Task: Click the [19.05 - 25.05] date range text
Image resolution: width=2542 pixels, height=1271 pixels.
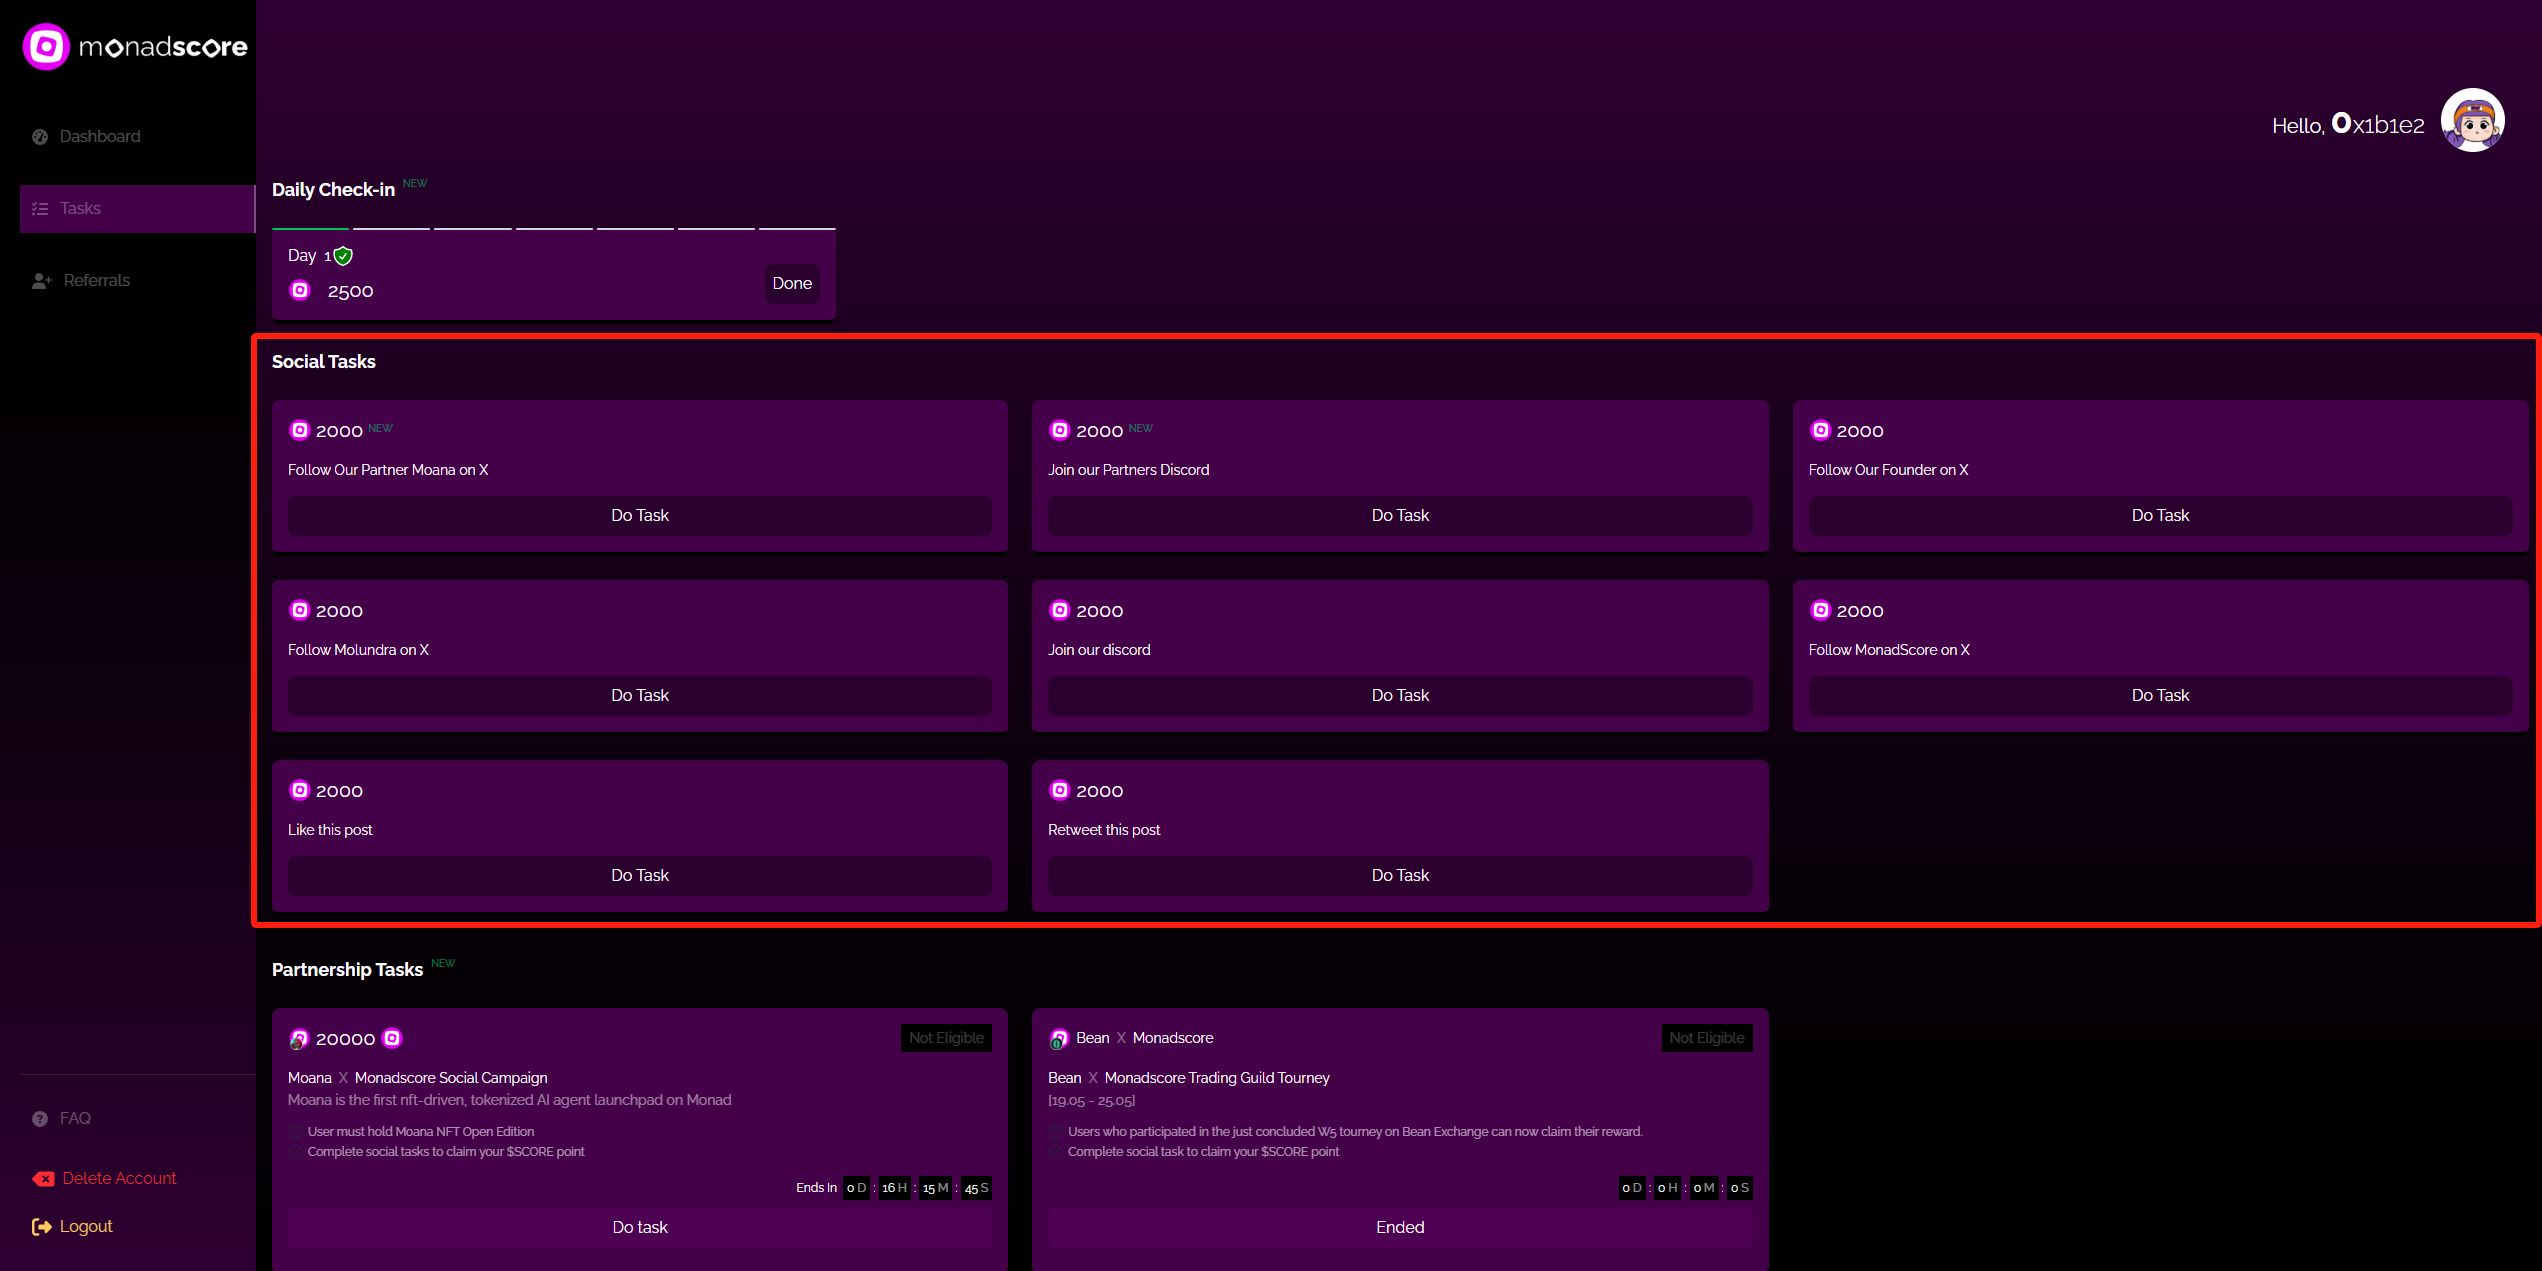Action: [x=1092, y=1101]
